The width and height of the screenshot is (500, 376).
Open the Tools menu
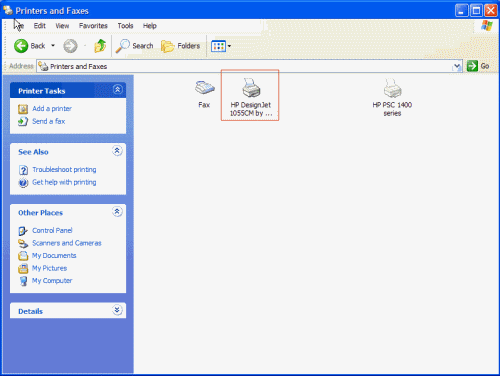coord(125,26)
